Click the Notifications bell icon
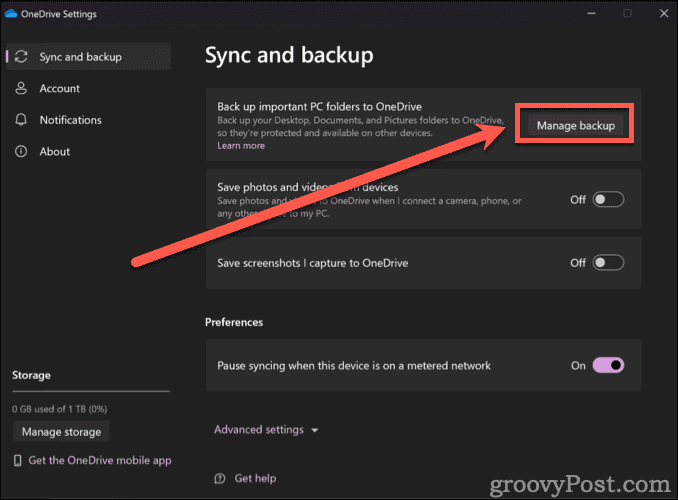The height and width of the screenshot is (500, 678). [21, 120]
